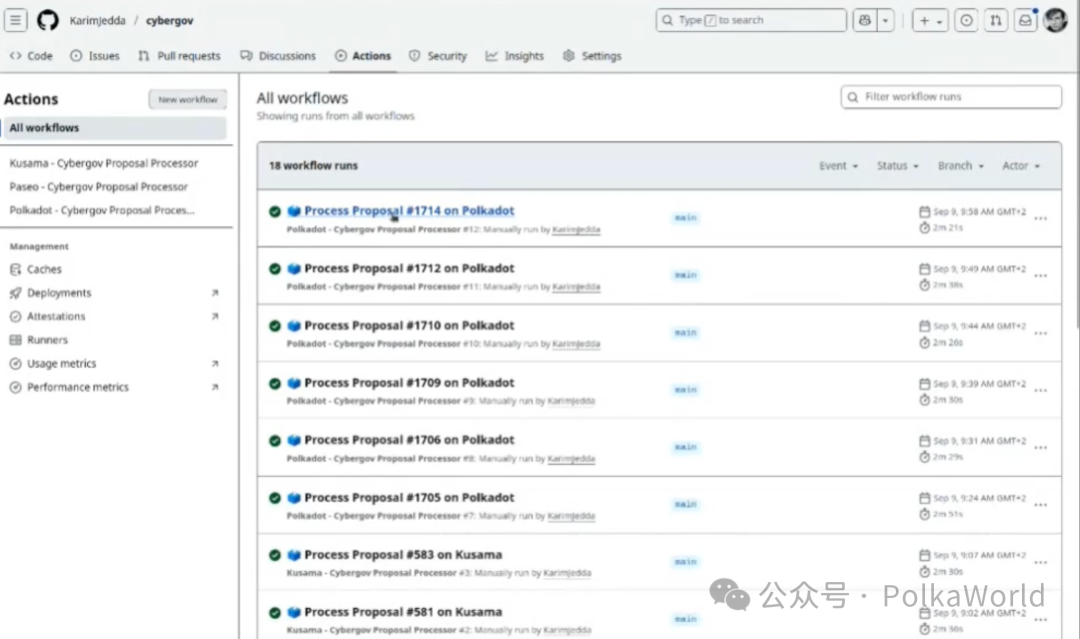Click KarimJedda actor link on #1712 run
The image size is (1080, 639).
(x=576, y=286)
